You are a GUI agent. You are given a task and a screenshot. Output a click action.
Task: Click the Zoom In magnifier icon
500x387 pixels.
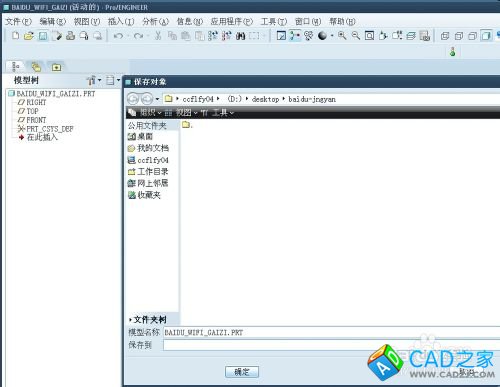(342, 35)
